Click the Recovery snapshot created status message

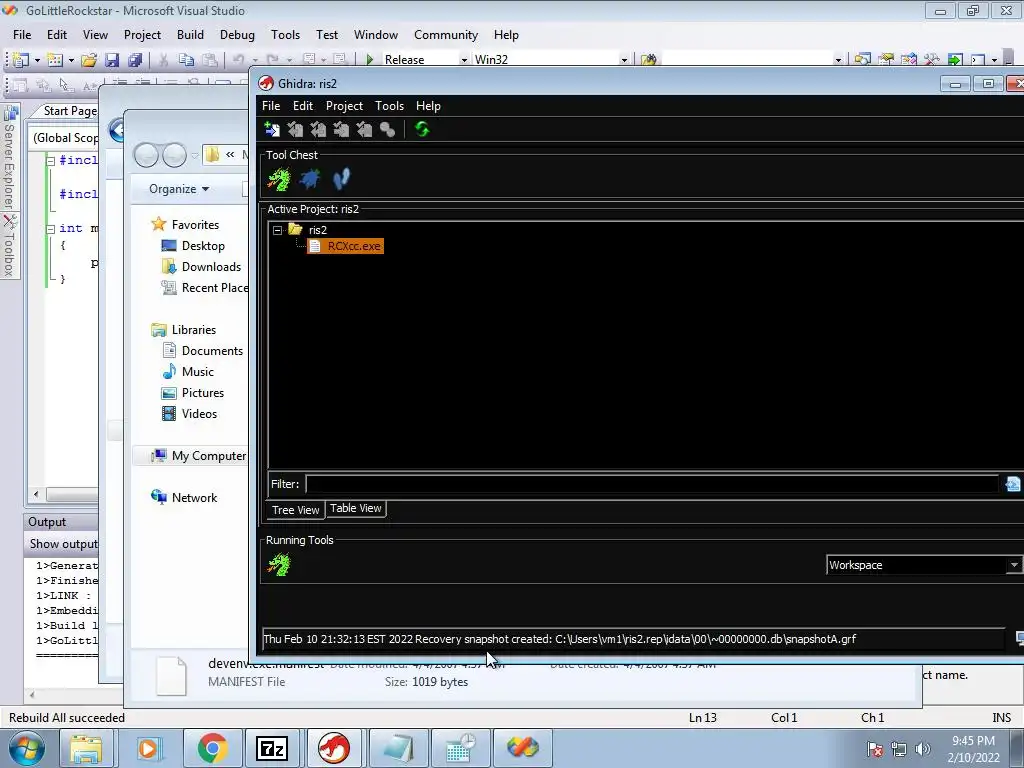pyautogui.click(x=560, y=639)
